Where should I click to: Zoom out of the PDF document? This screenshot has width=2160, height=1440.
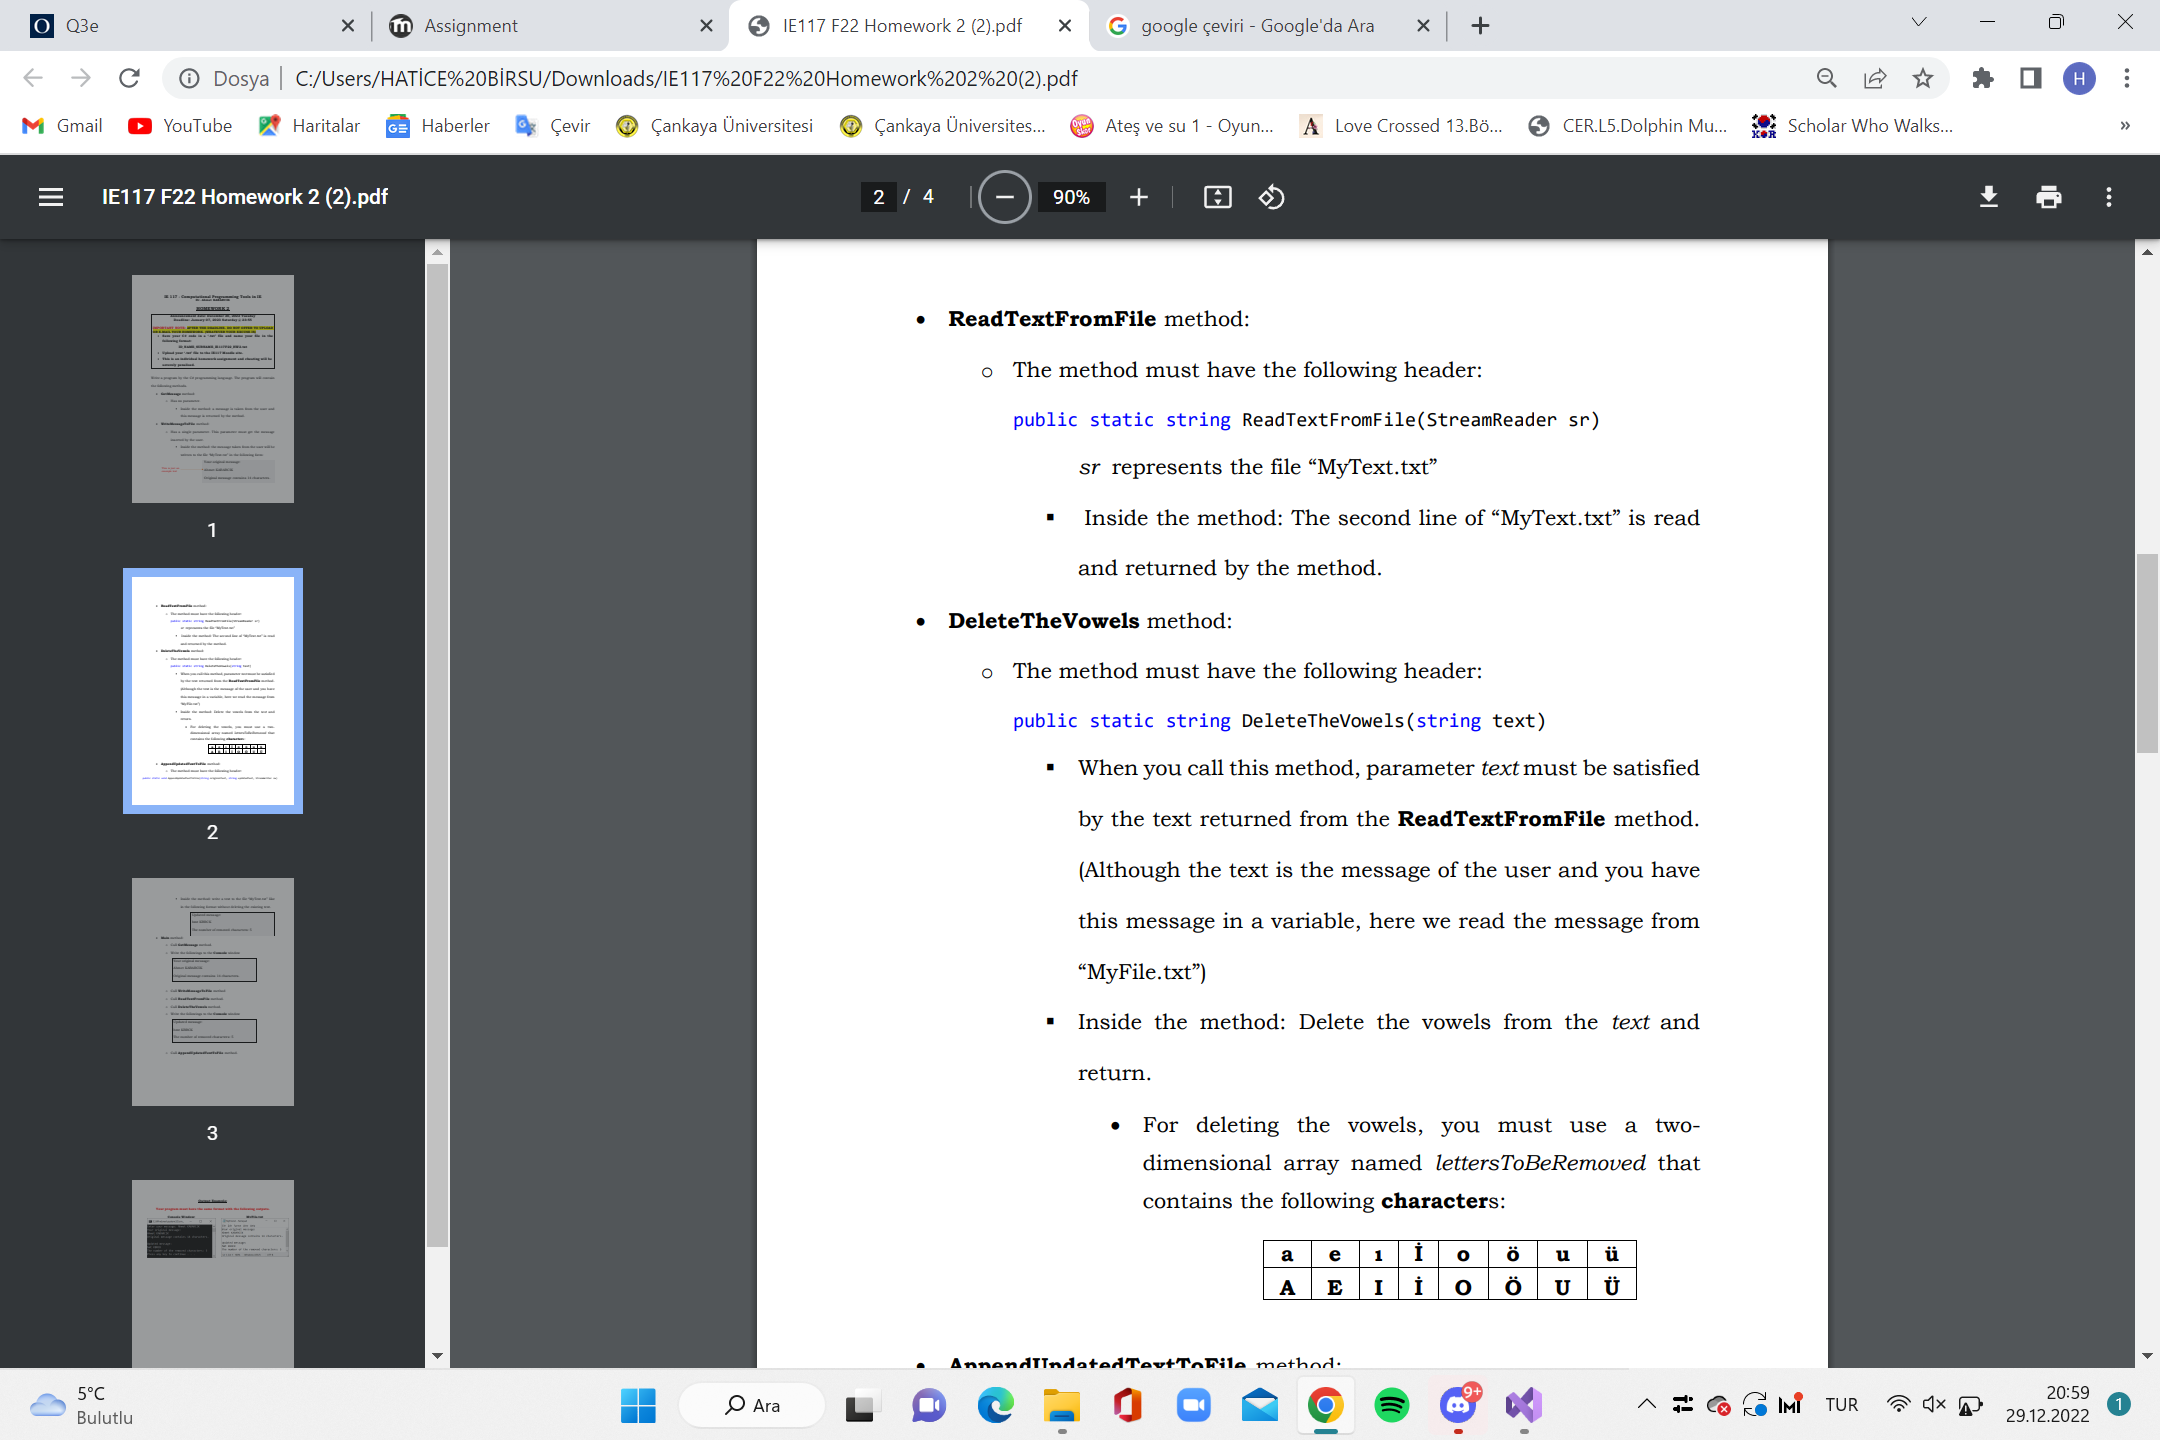1004,197
